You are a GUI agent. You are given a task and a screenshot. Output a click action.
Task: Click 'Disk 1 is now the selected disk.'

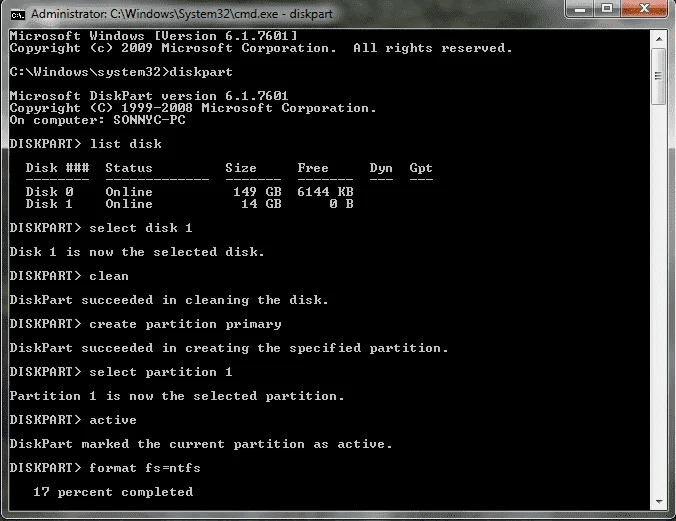[x=137, y=252]
